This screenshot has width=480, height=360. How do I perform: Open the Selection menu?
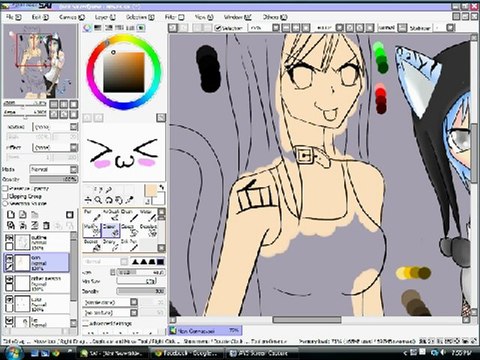click(x=140, y=17)
